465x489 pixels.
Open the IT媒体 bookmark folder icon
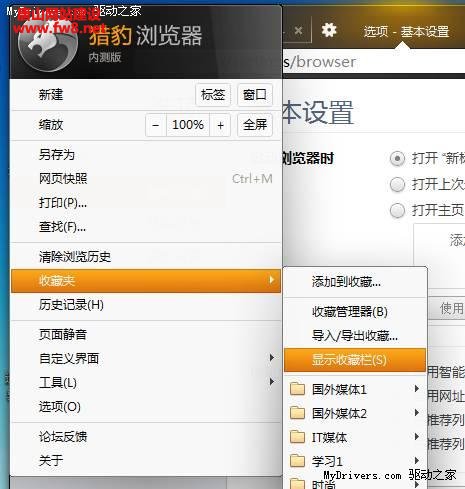pos(297,437)
